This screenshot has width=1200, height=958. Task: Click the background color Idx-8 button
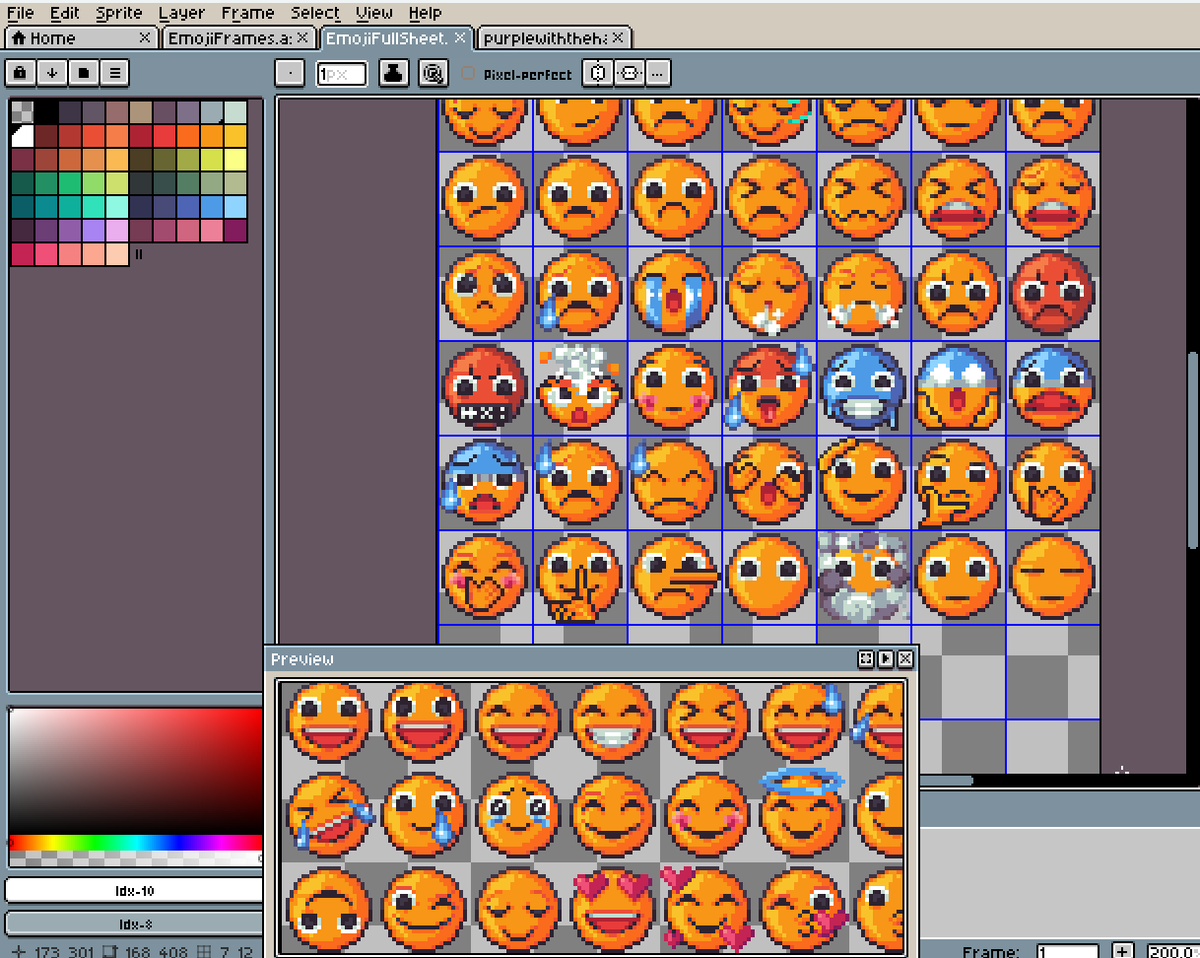click(134, 924)
